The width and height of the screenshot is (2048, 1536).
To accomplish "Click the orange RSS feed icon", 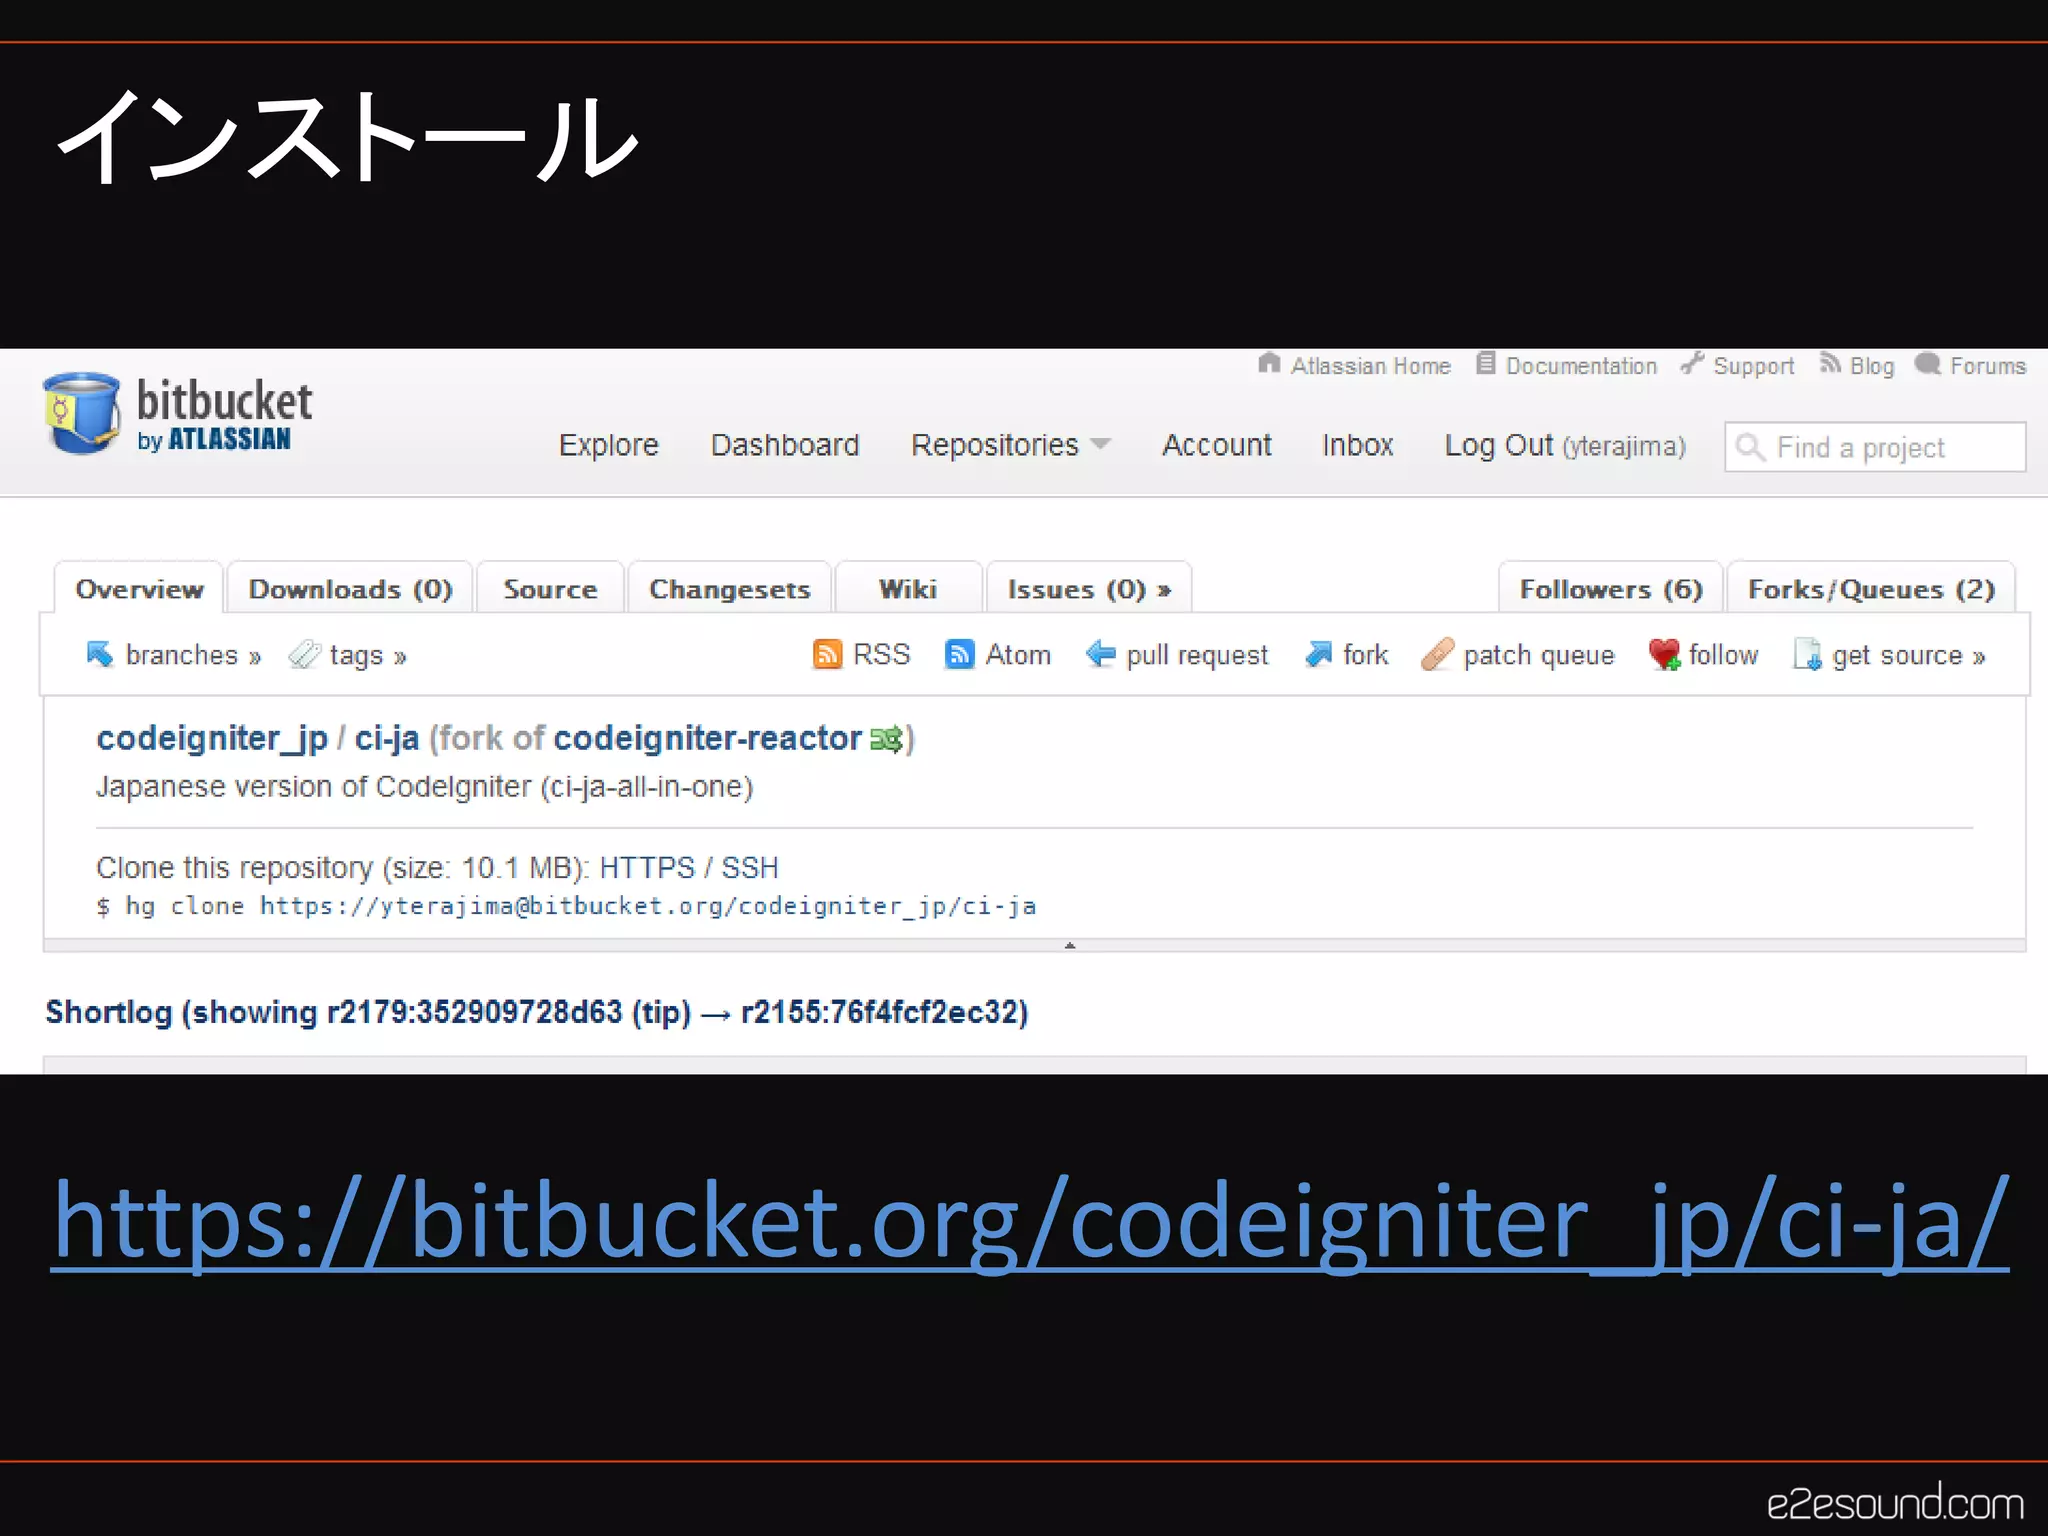I will click(827, 654).
